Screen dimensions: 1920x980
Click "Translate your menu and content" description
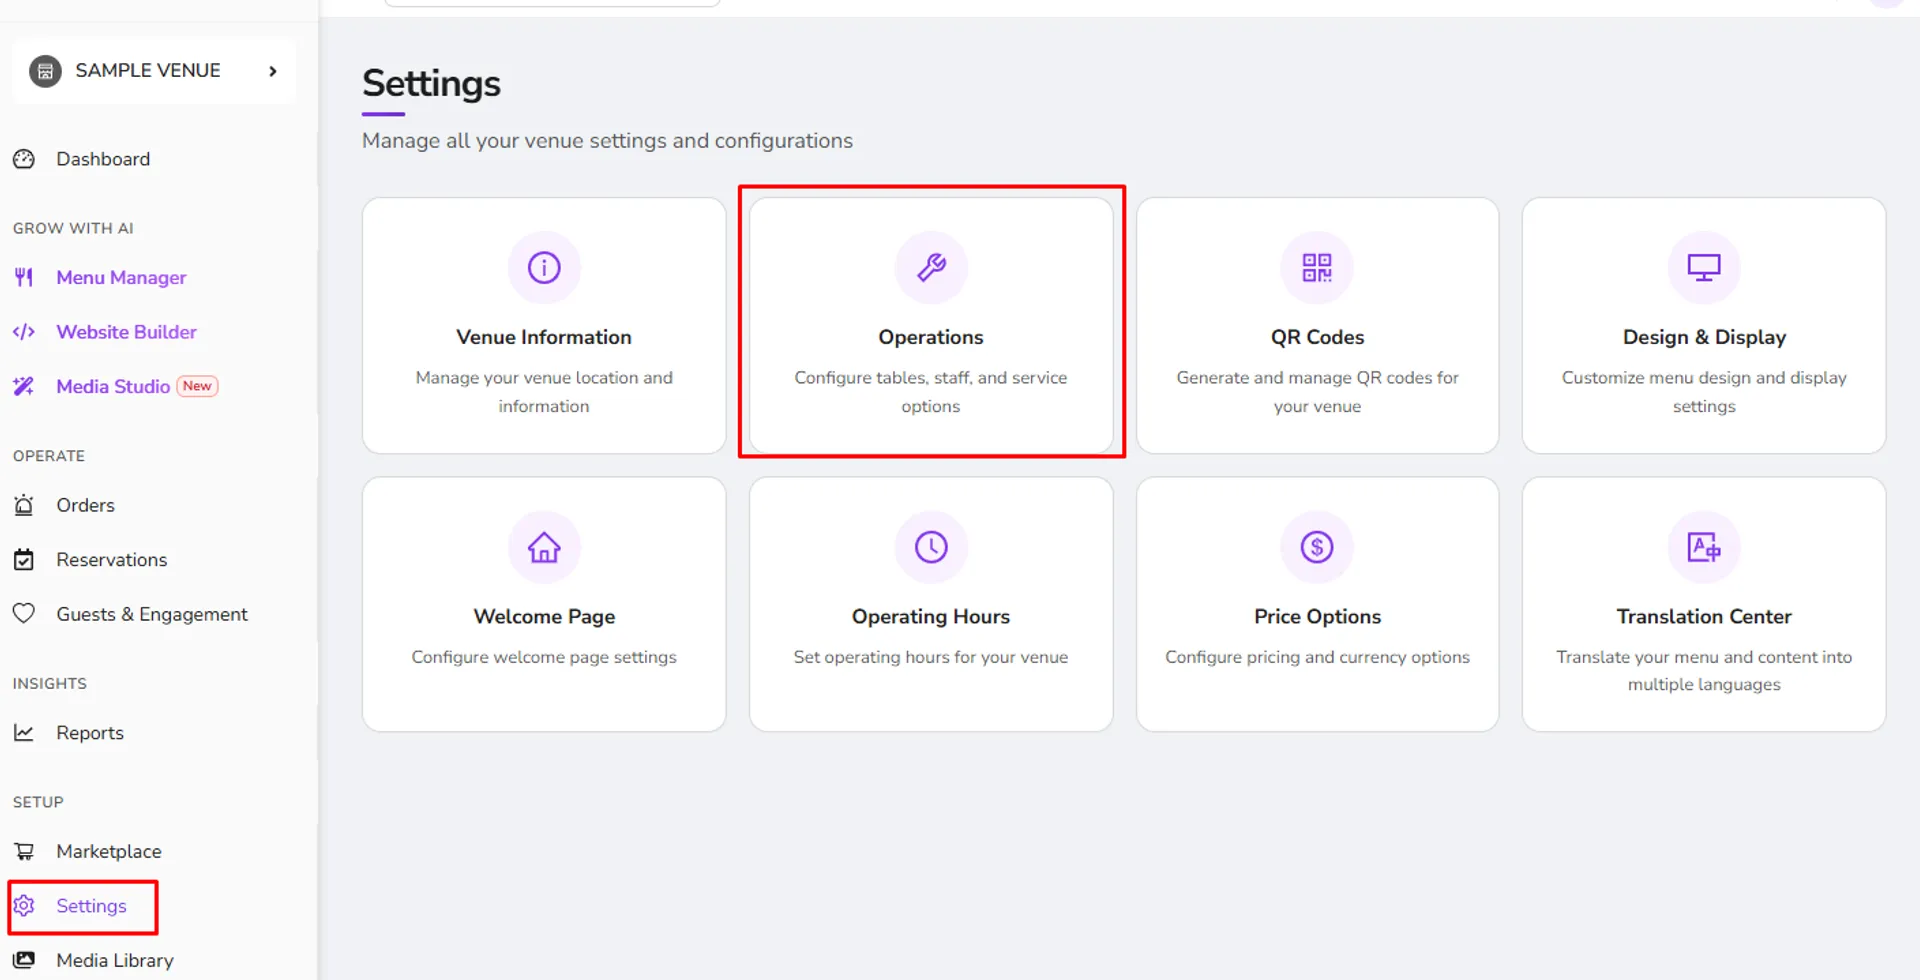point(1704,671)
